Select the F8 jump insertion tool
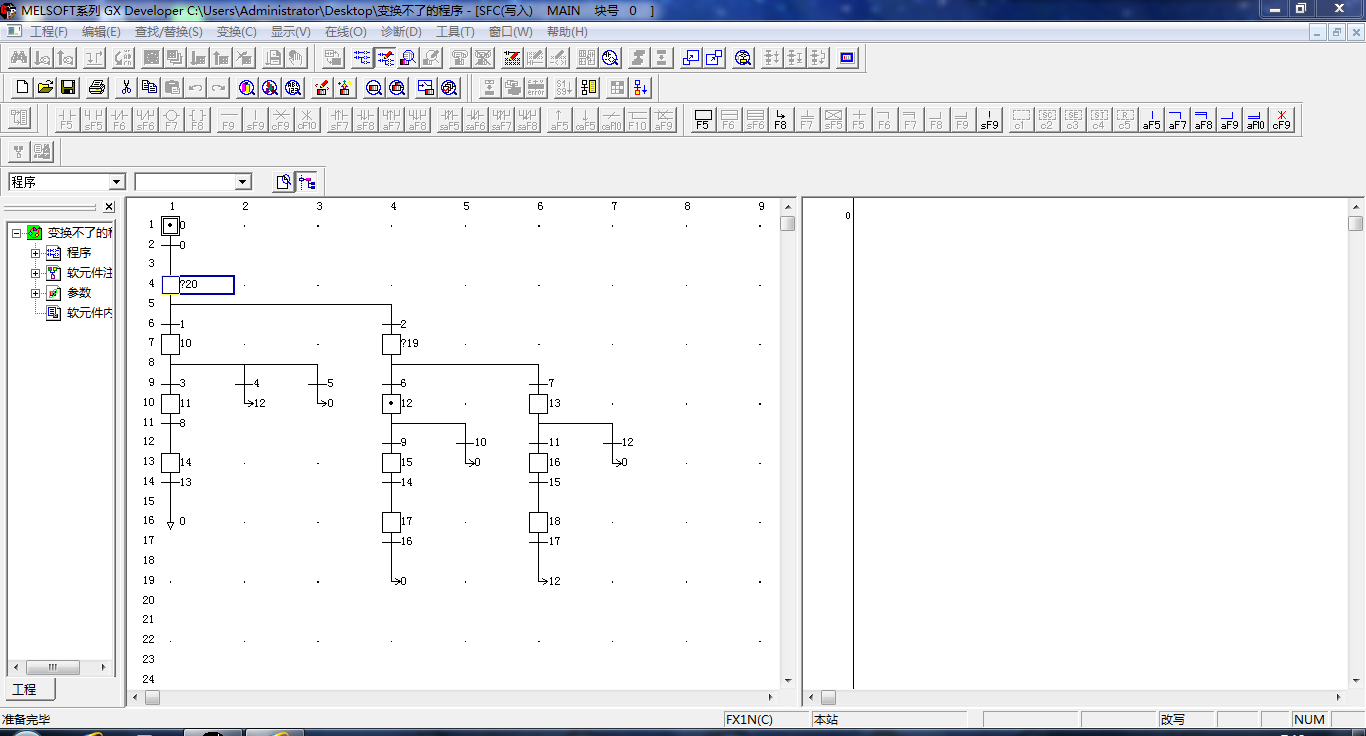The height and width of the screenshot is (736, 1366). coord(780,120)
